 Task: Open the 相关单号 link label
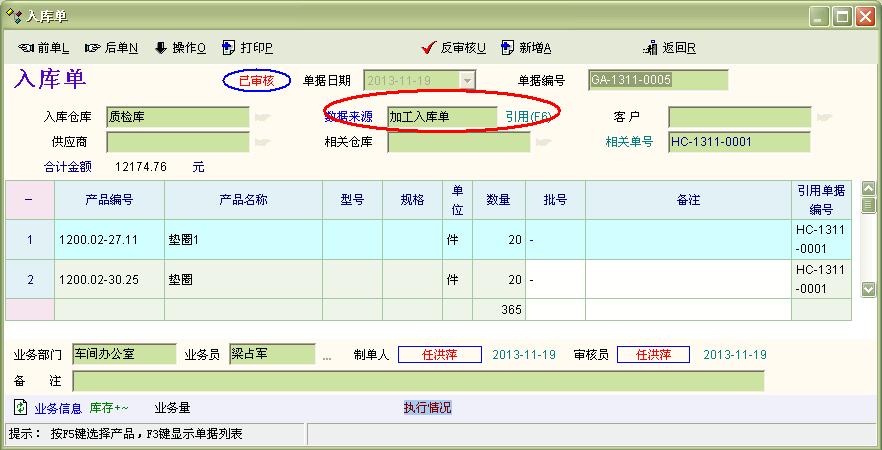[x=629, y=142]
